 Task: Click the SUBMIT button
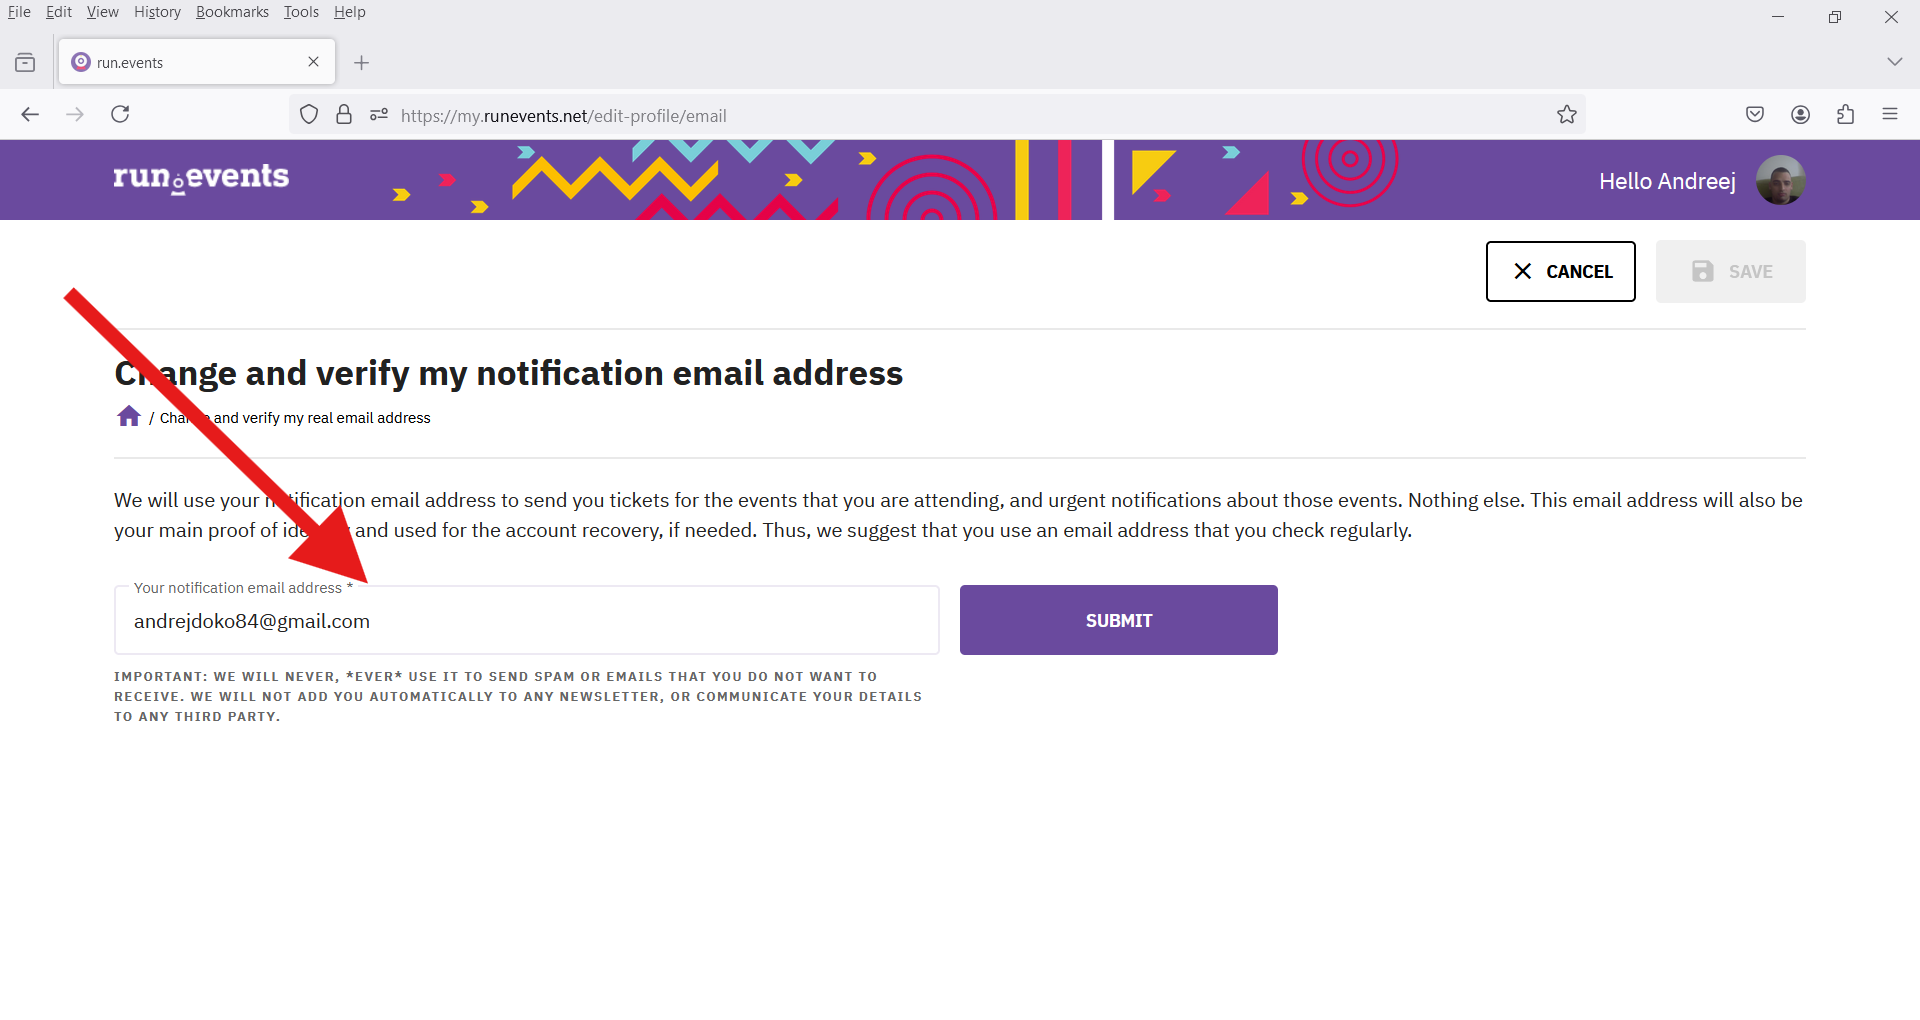pos(1119,620)
